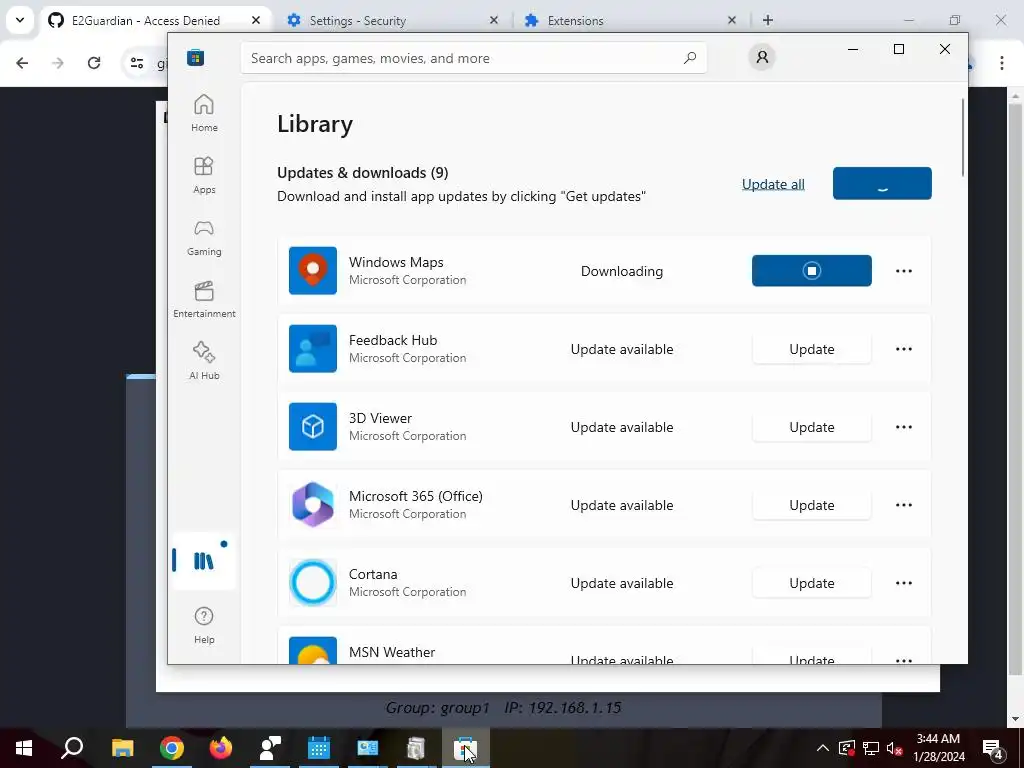Click the Microsoft Store logo icon

pyautogui.click(x=195, y=58)
